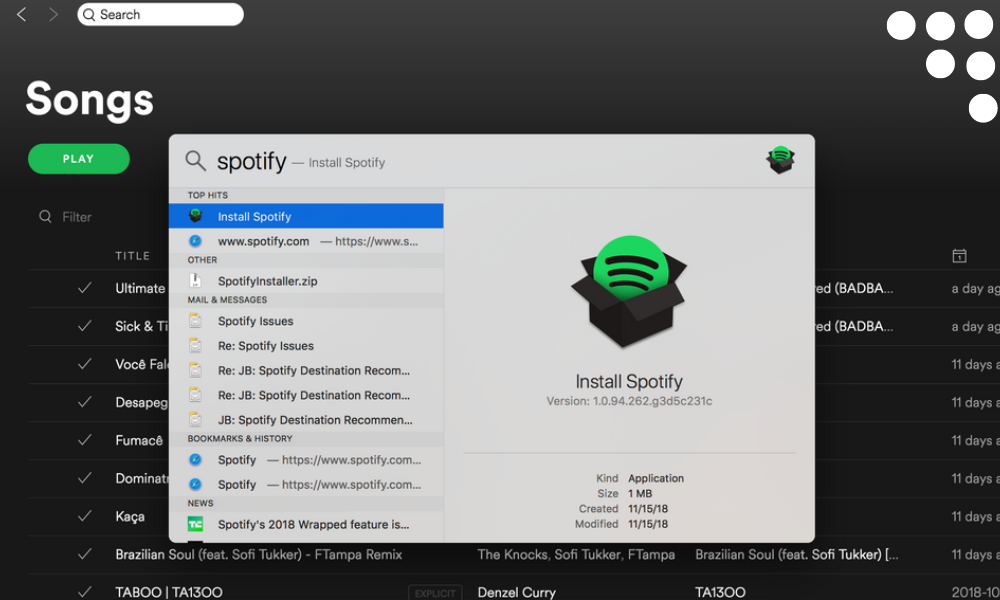1000x600 pixels.
Task: Click the Install Spotify row icon
Action: coord(195,216)
